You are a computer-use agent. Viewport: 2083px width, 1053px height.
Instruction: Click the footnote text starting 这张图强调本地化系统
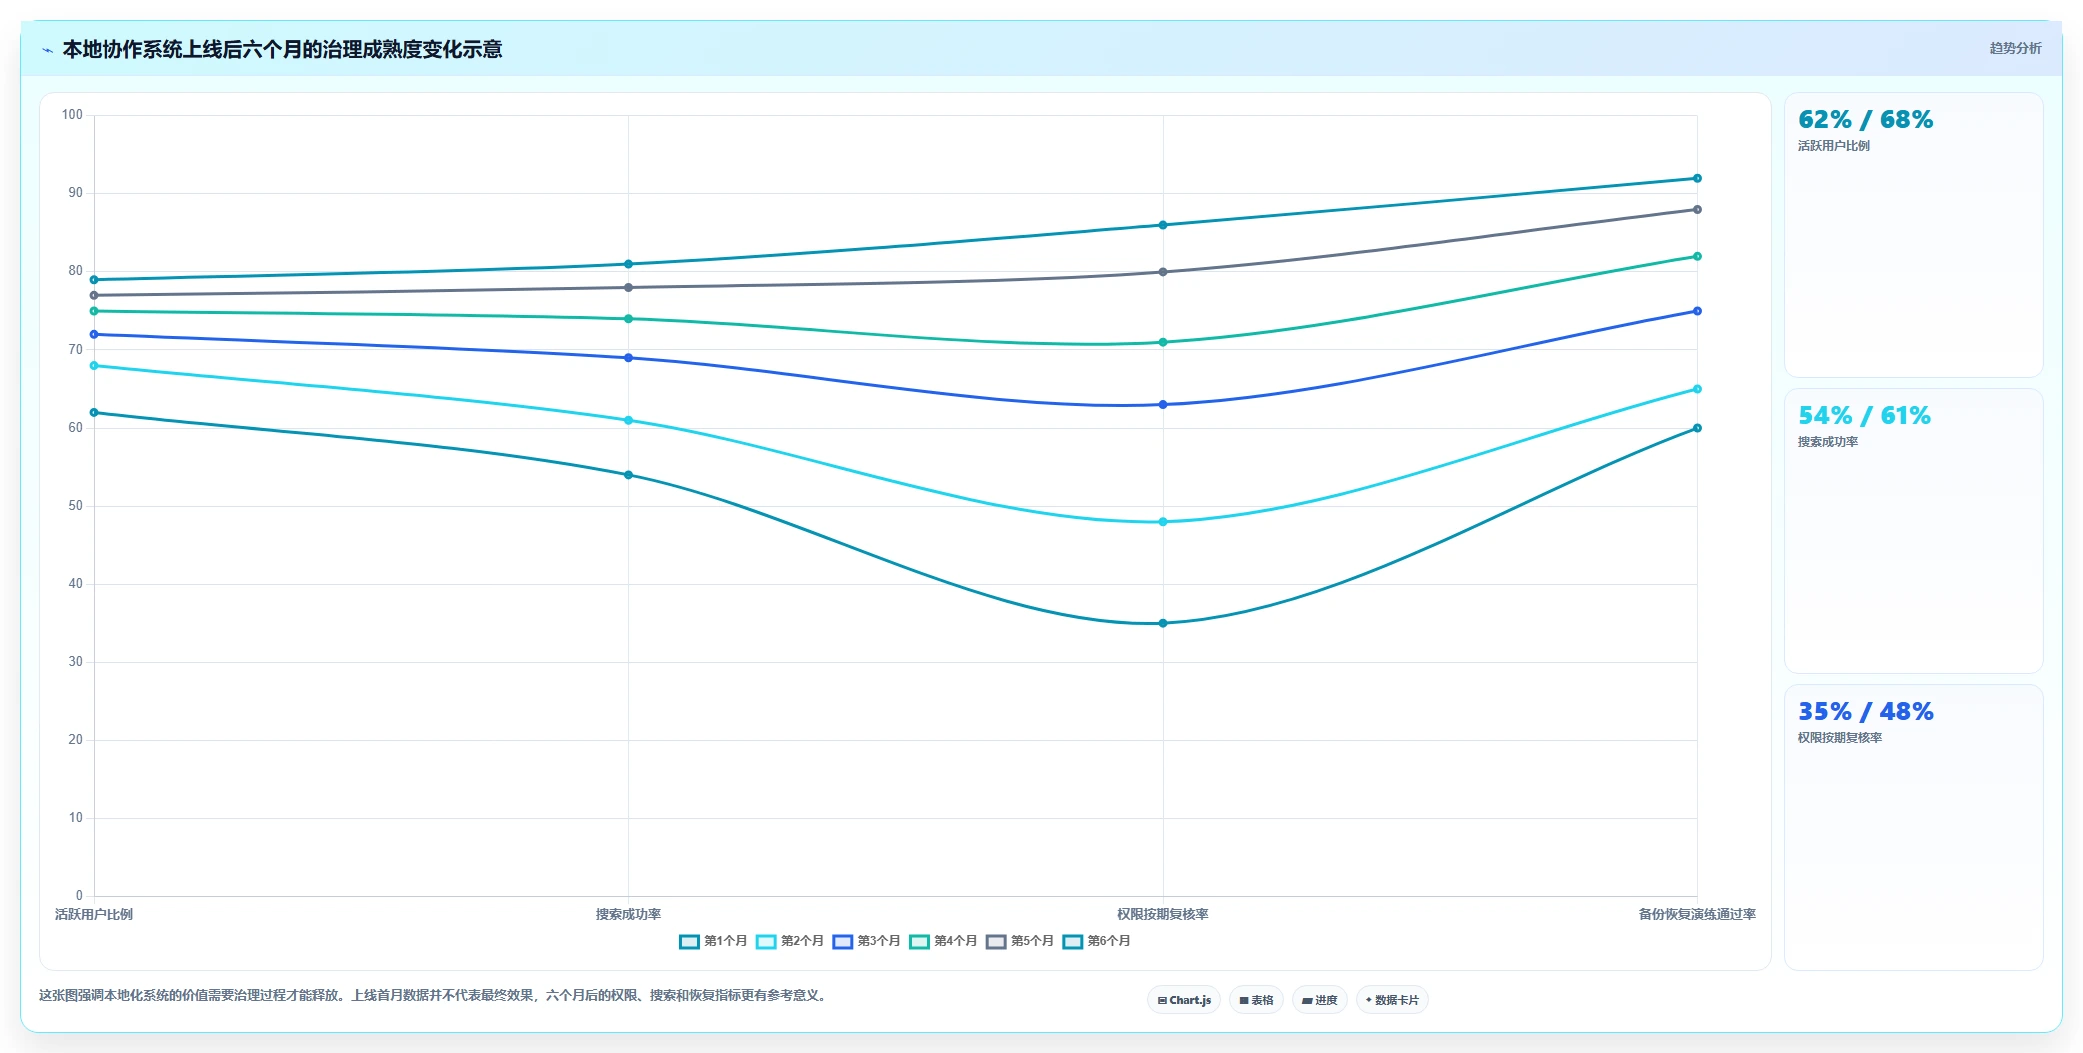[x=434, y=996]
